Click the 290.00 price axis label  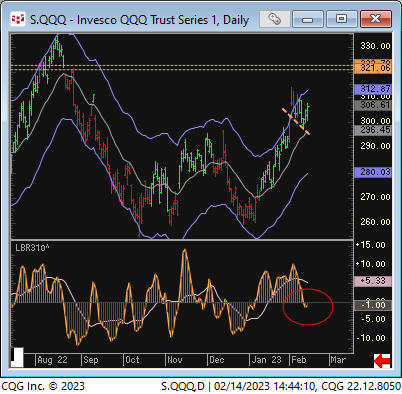click(x=375, y=146)
